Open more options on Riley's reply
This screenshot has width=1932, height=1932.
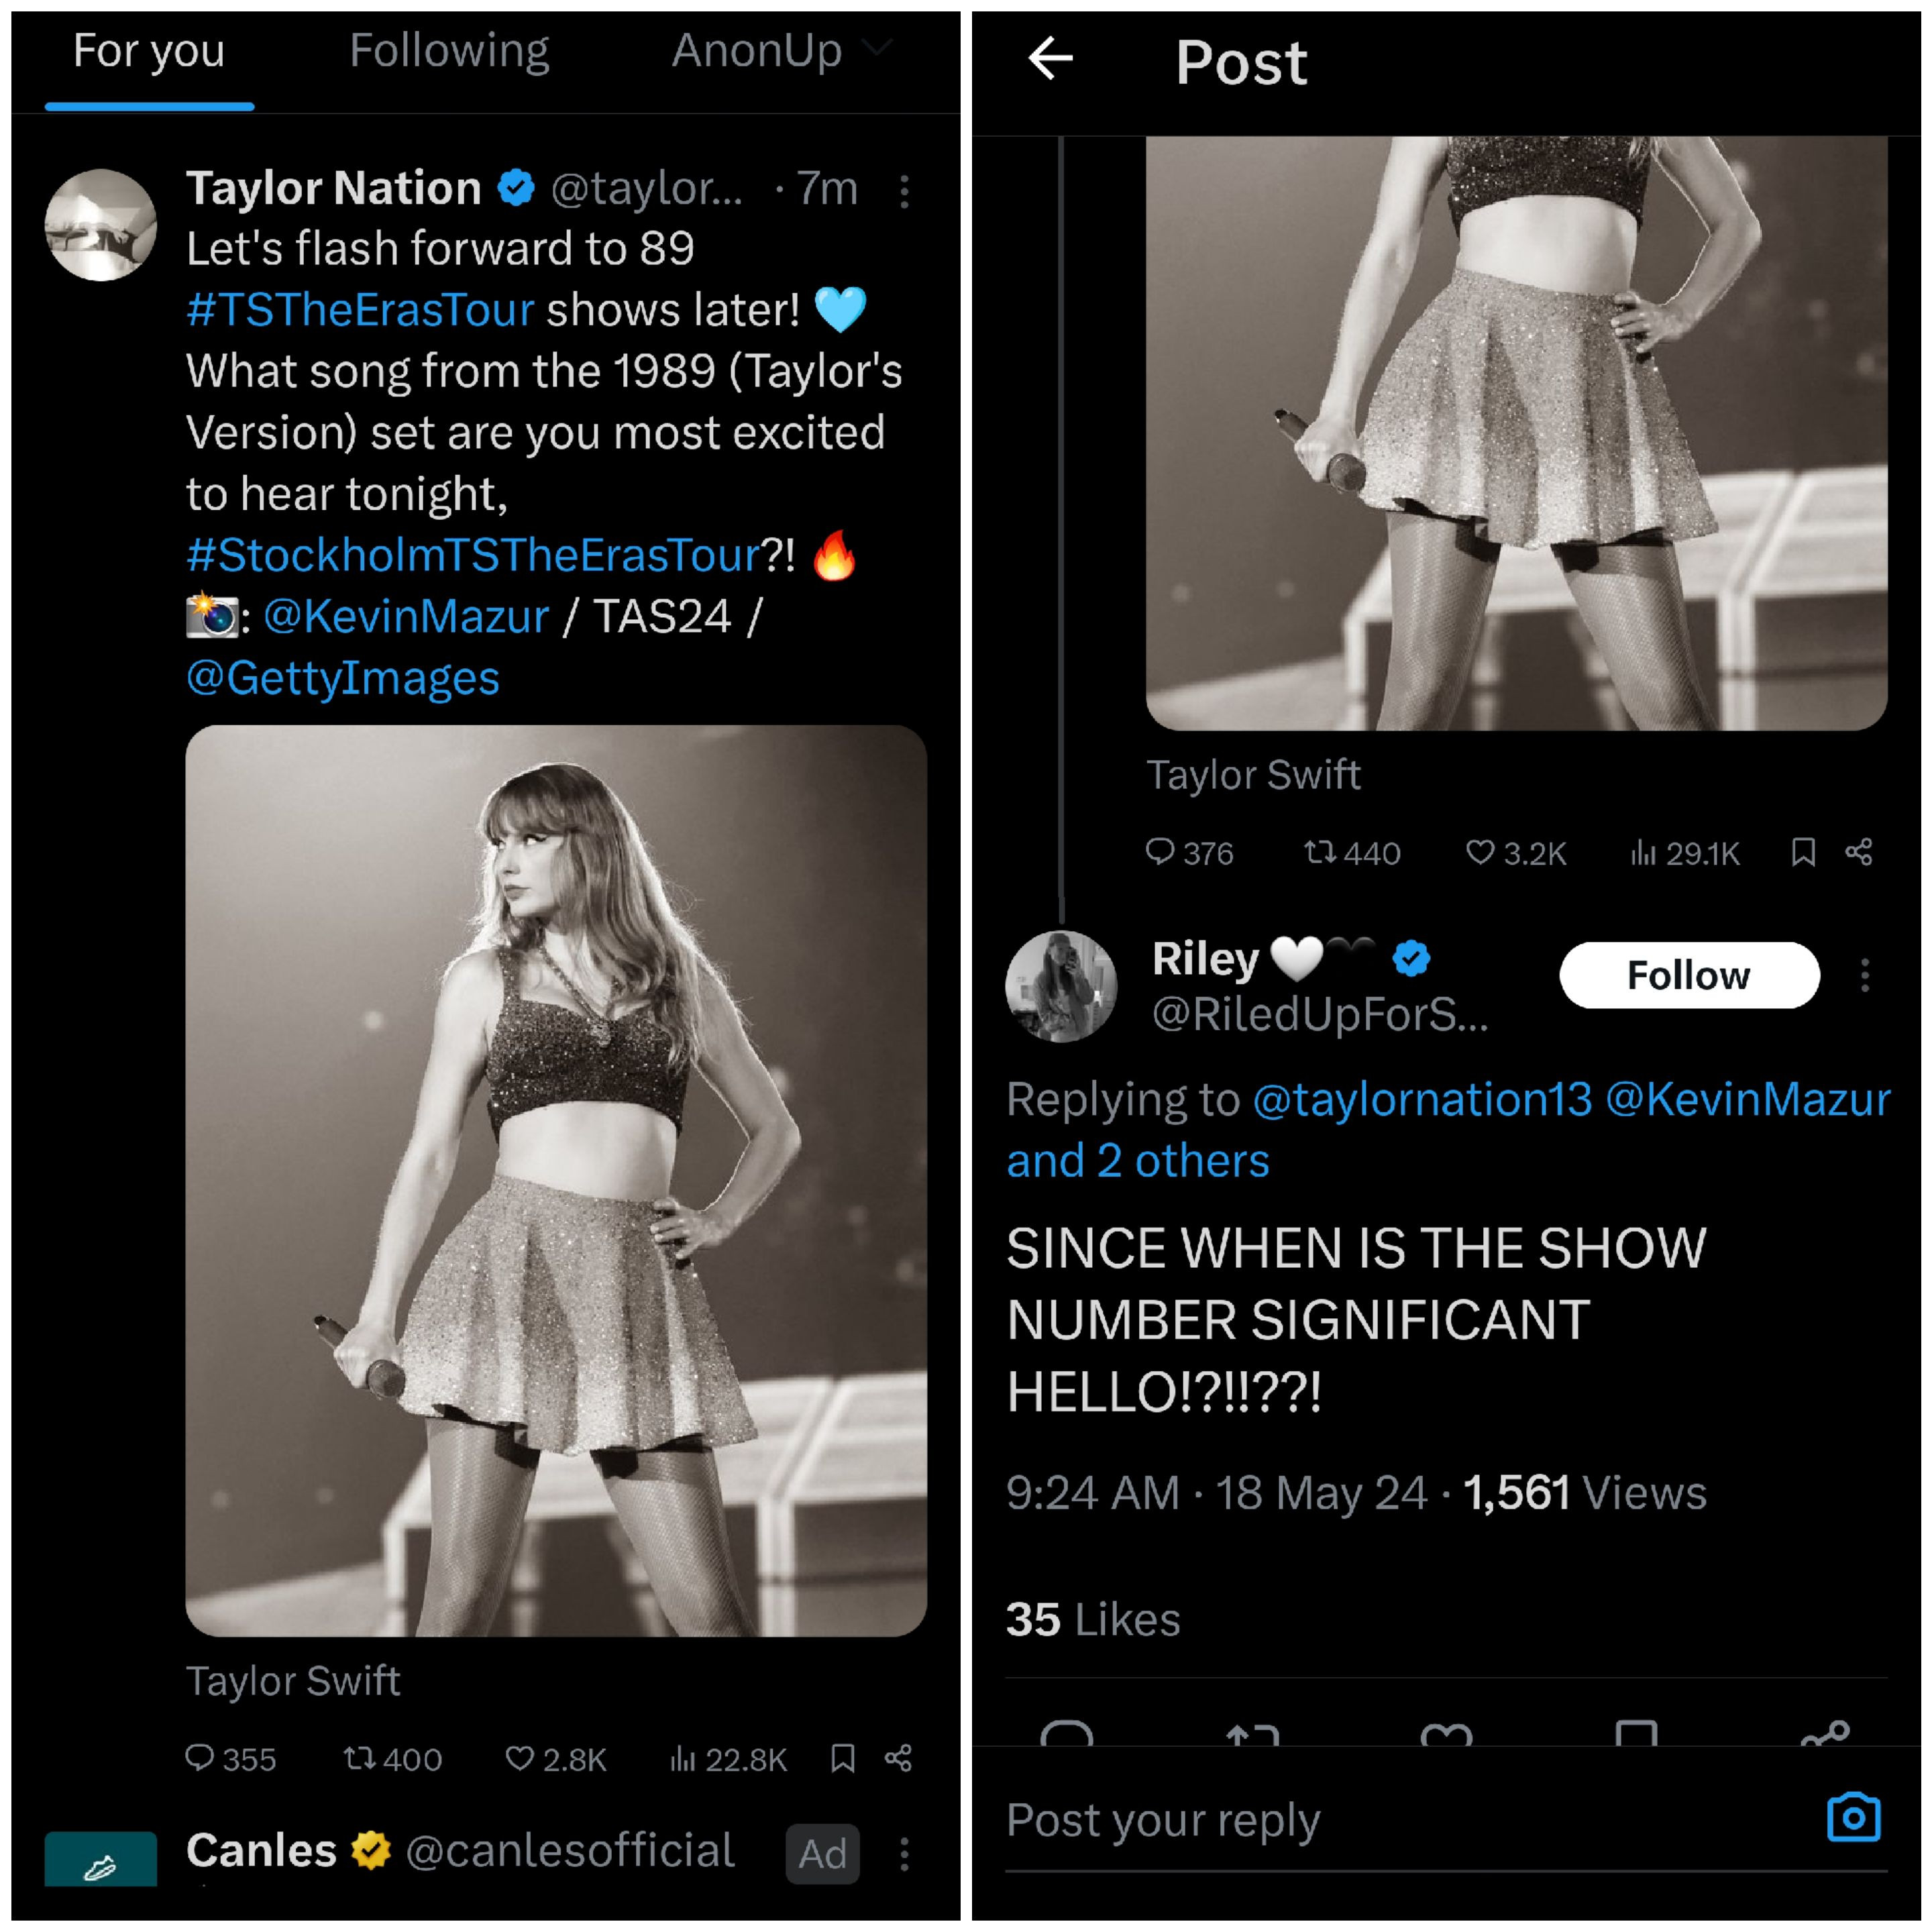pyautogui.click(x=1865, y=975)
